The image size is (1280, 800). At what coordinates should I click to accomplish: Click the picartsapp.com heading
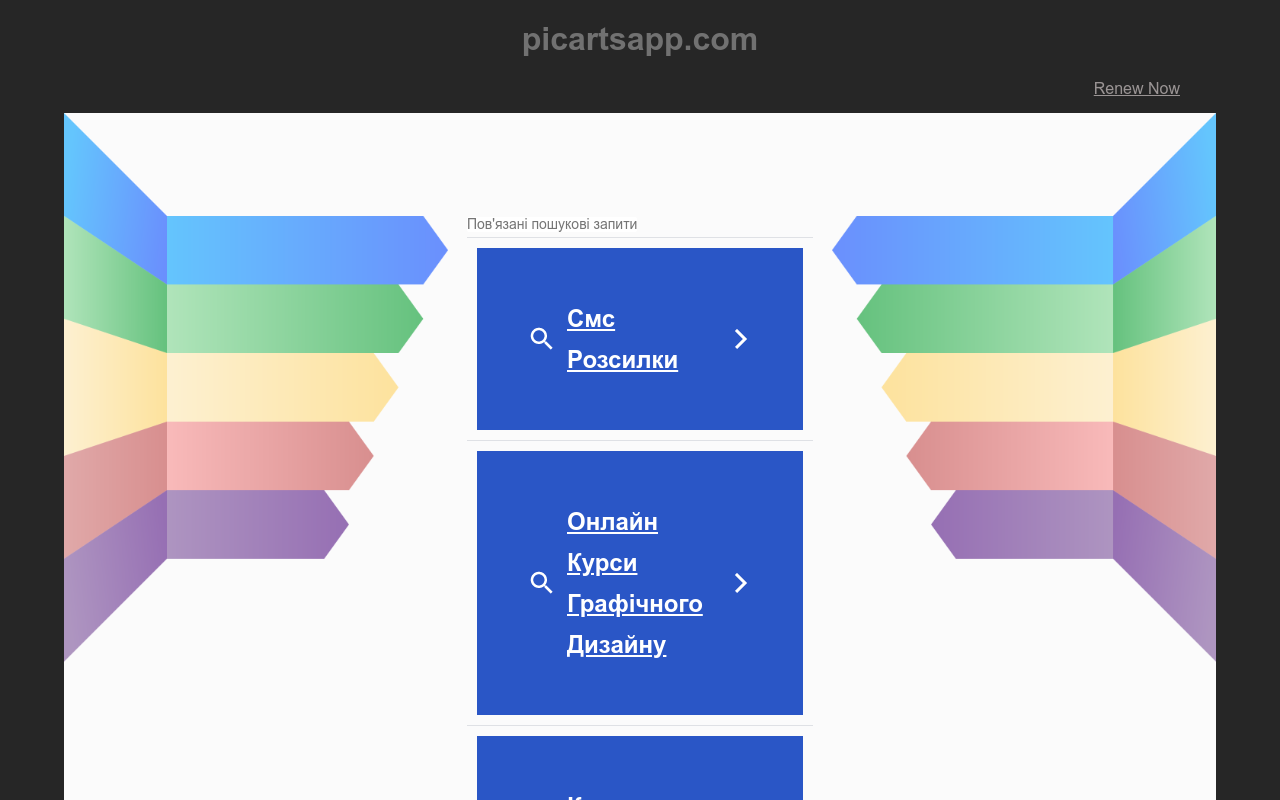[640, 39]
